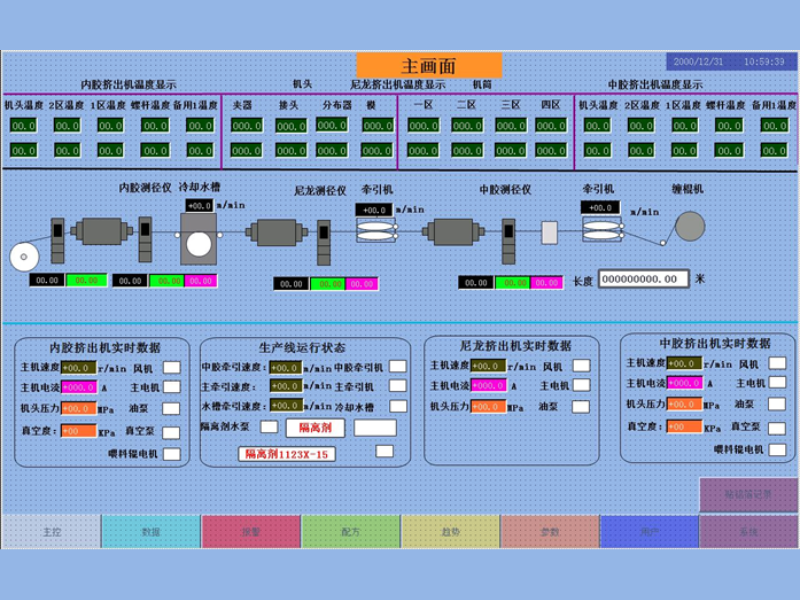
Task: Select the 冷却水槽 cooling water tank graphic
Action: pos(198,239)
